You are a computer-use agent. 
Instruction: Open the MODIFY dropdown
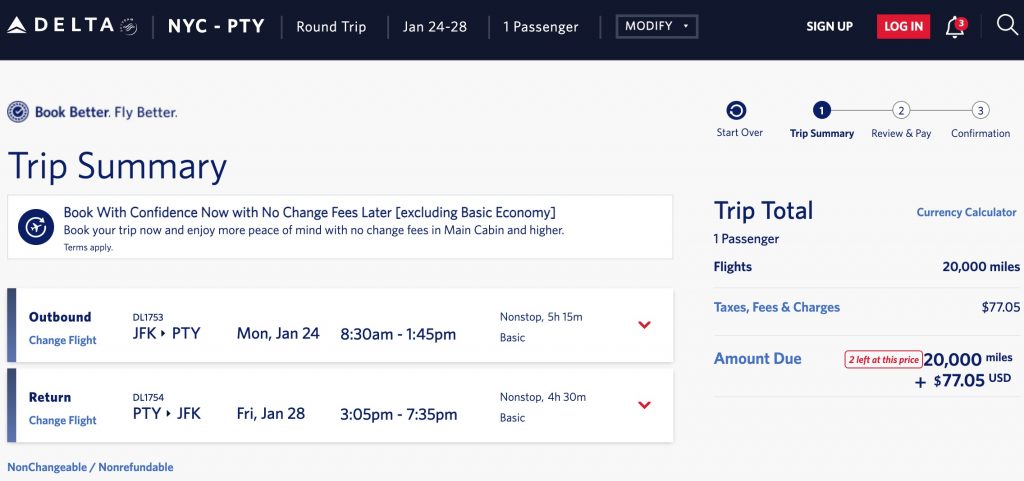656,26
